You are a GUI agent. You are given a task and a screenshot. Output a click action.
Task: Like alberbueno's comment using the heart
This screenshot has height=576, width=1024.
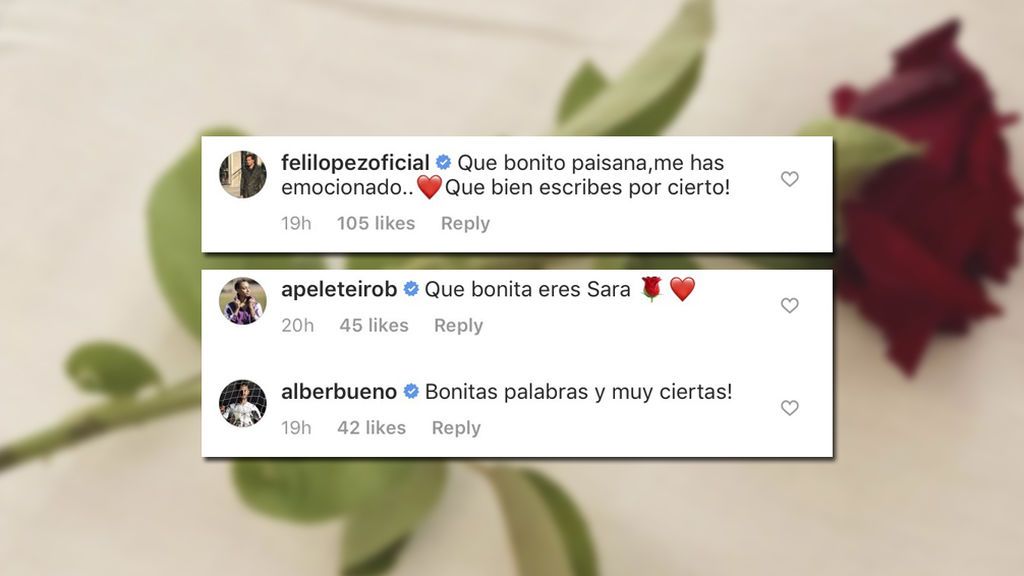click(790, 408)
